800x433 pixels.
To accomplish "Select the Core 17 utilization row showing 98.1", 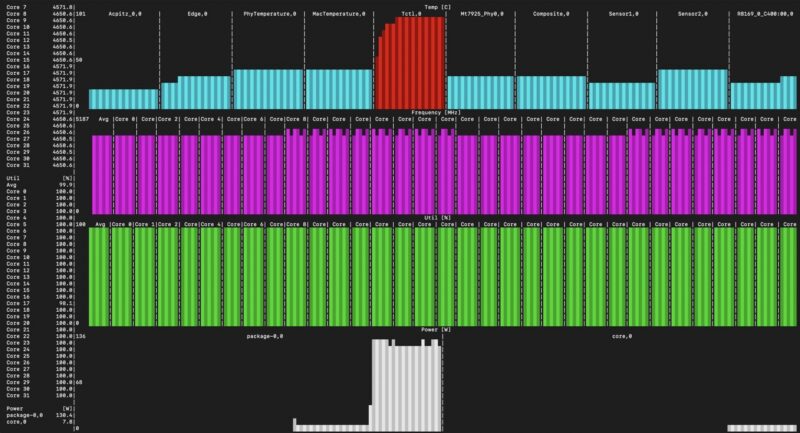I will (x=39, y=303).
